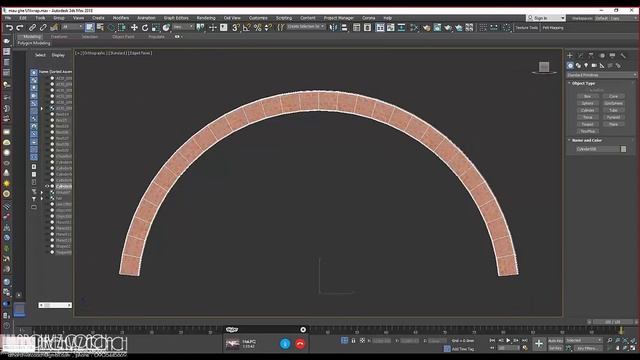
Task: Click the Zoom magnifier viewport control
Action: (609, 340)
